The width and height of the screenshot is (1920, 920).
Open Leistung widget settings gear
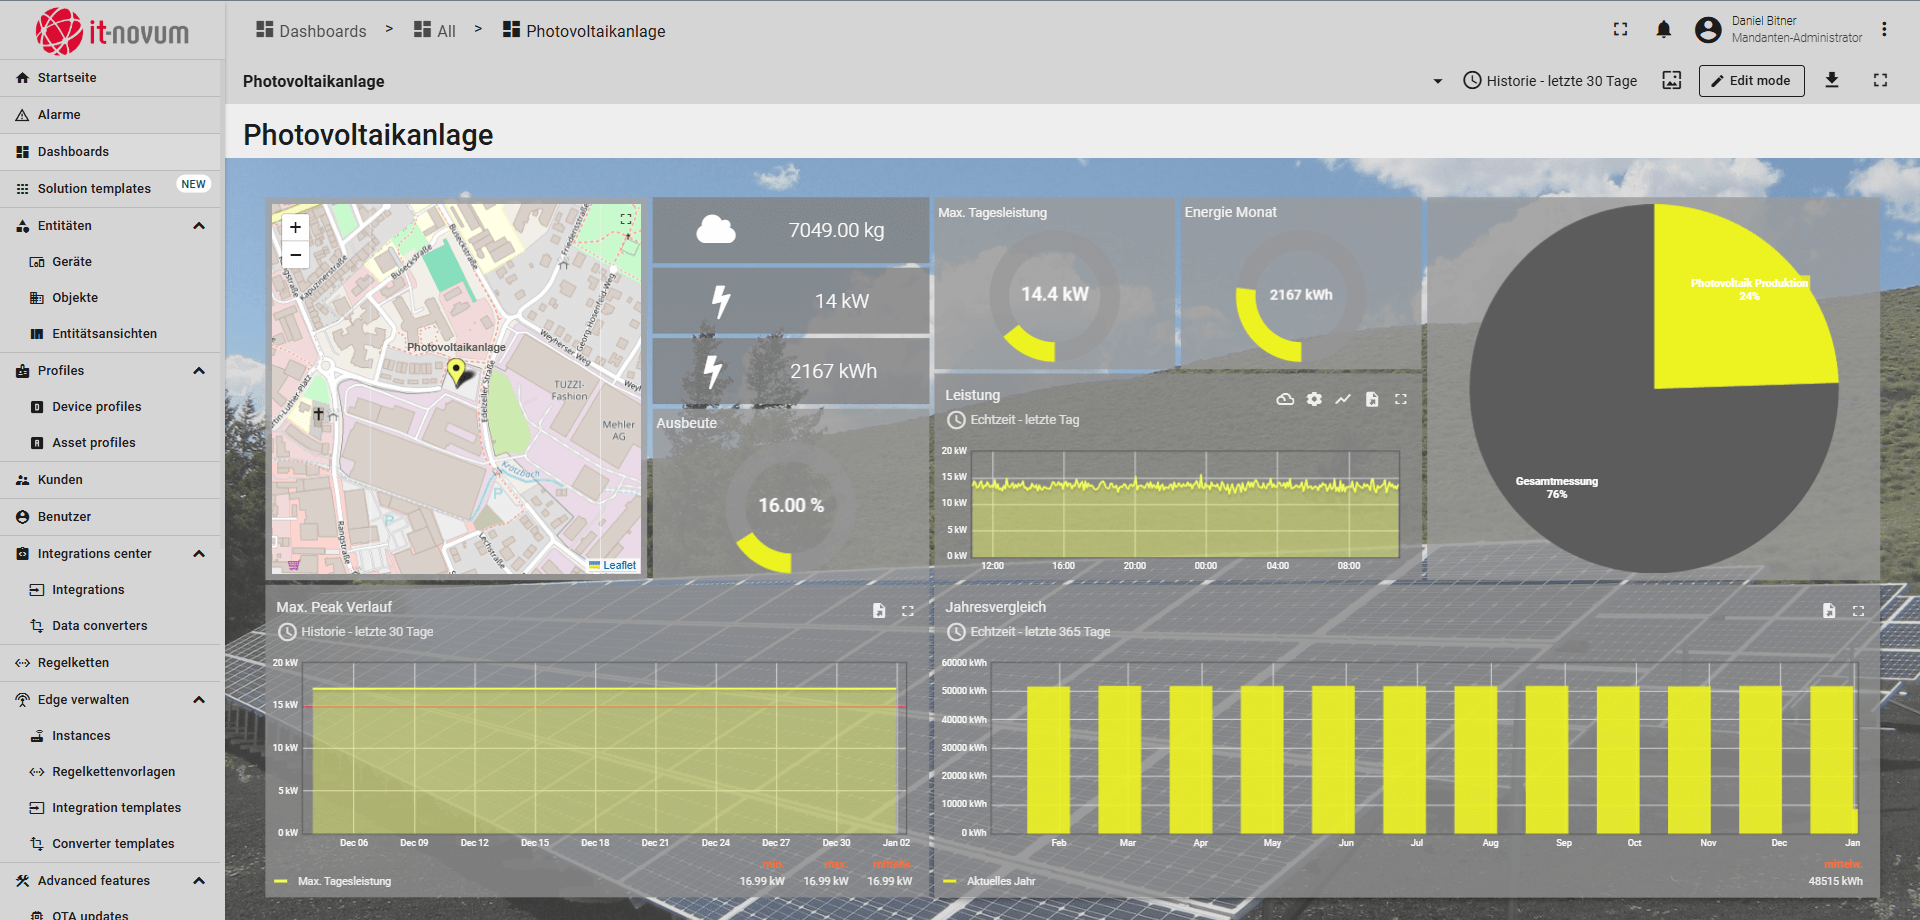1314,399
